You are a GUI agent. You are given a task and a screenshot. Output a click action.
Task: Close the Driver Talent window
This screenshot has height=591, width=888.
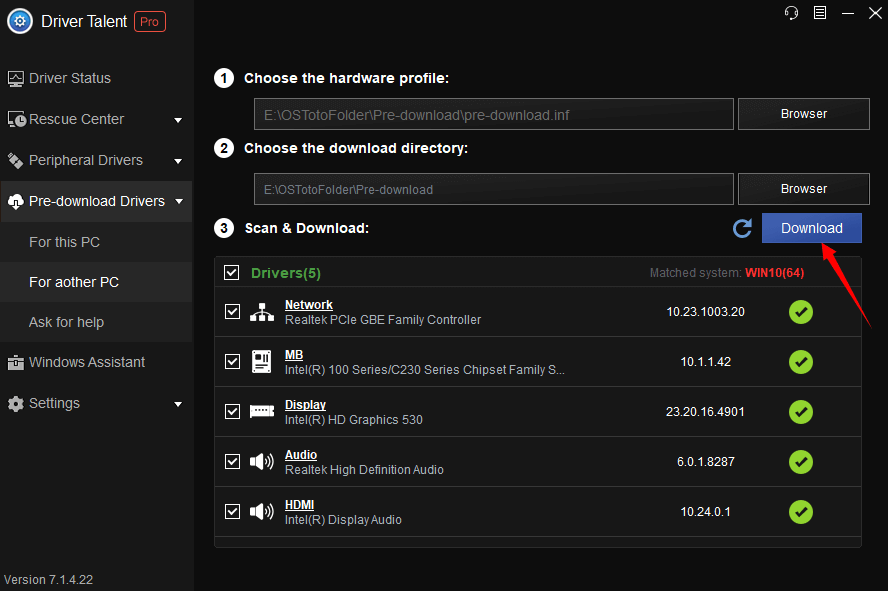(x=875, y=12)
